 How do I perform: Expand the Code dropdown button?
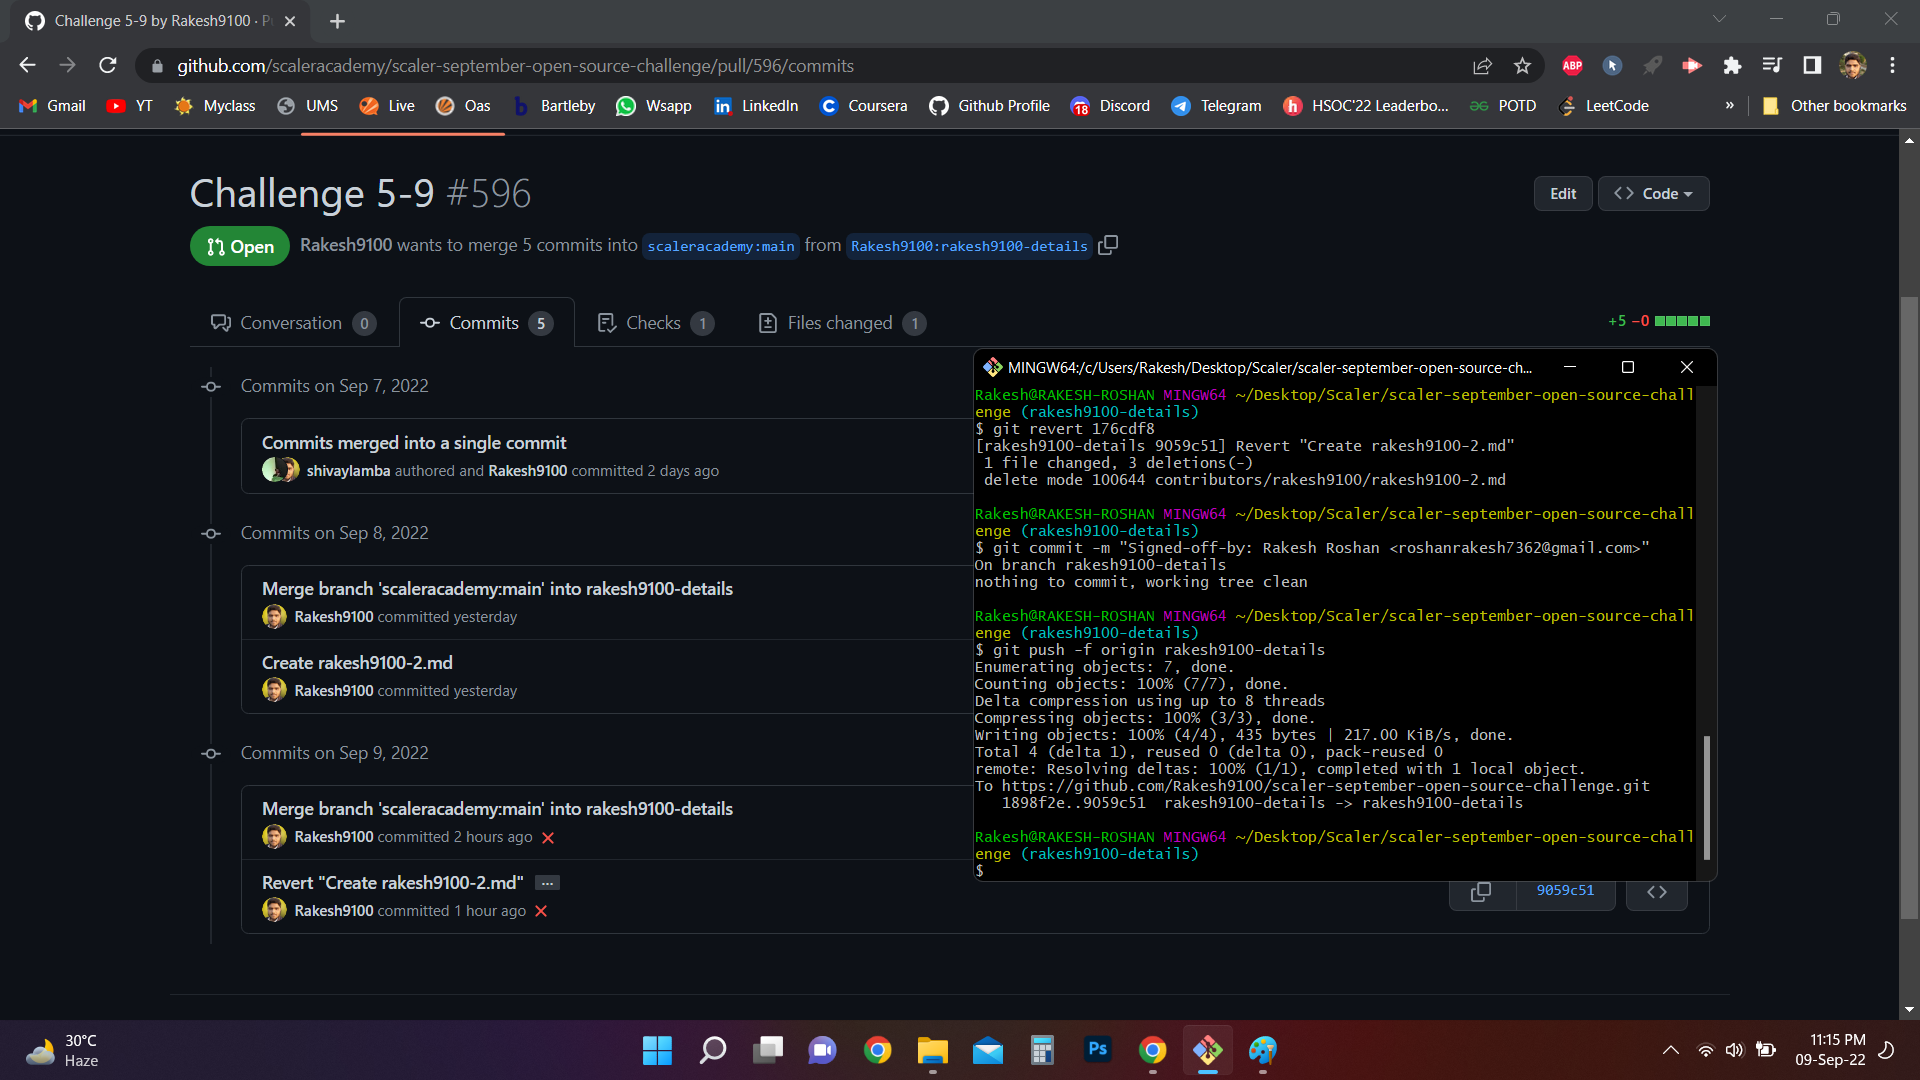click(x=1653, y=194)
